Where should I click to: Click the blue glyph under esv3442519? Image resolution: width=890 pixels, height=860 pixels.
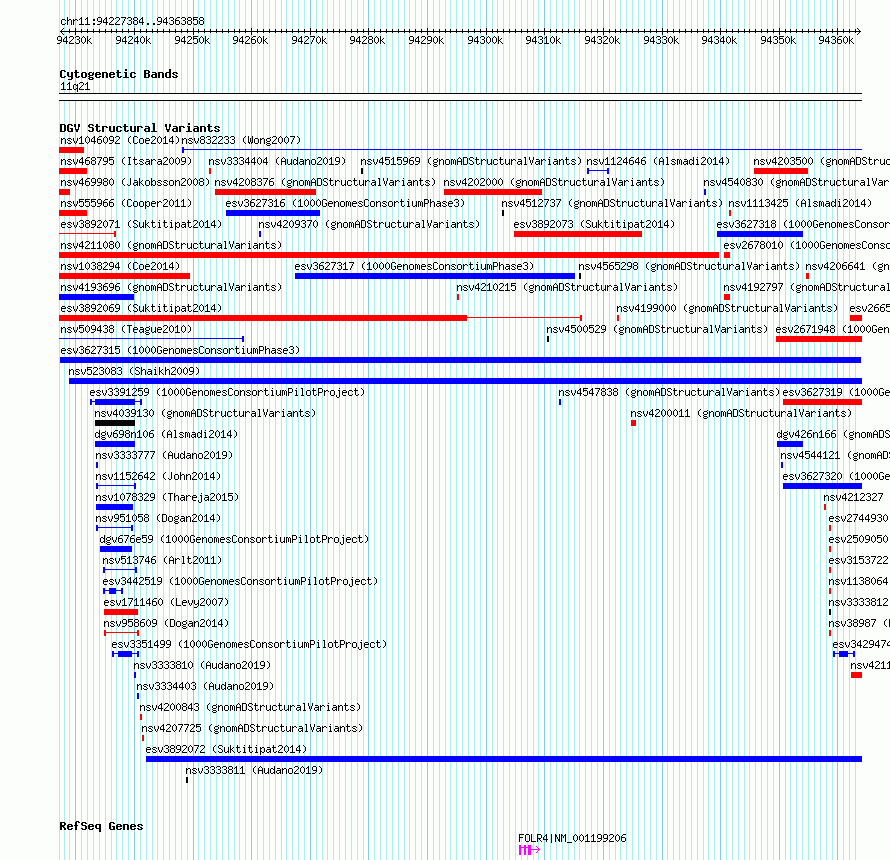[113, 591]
